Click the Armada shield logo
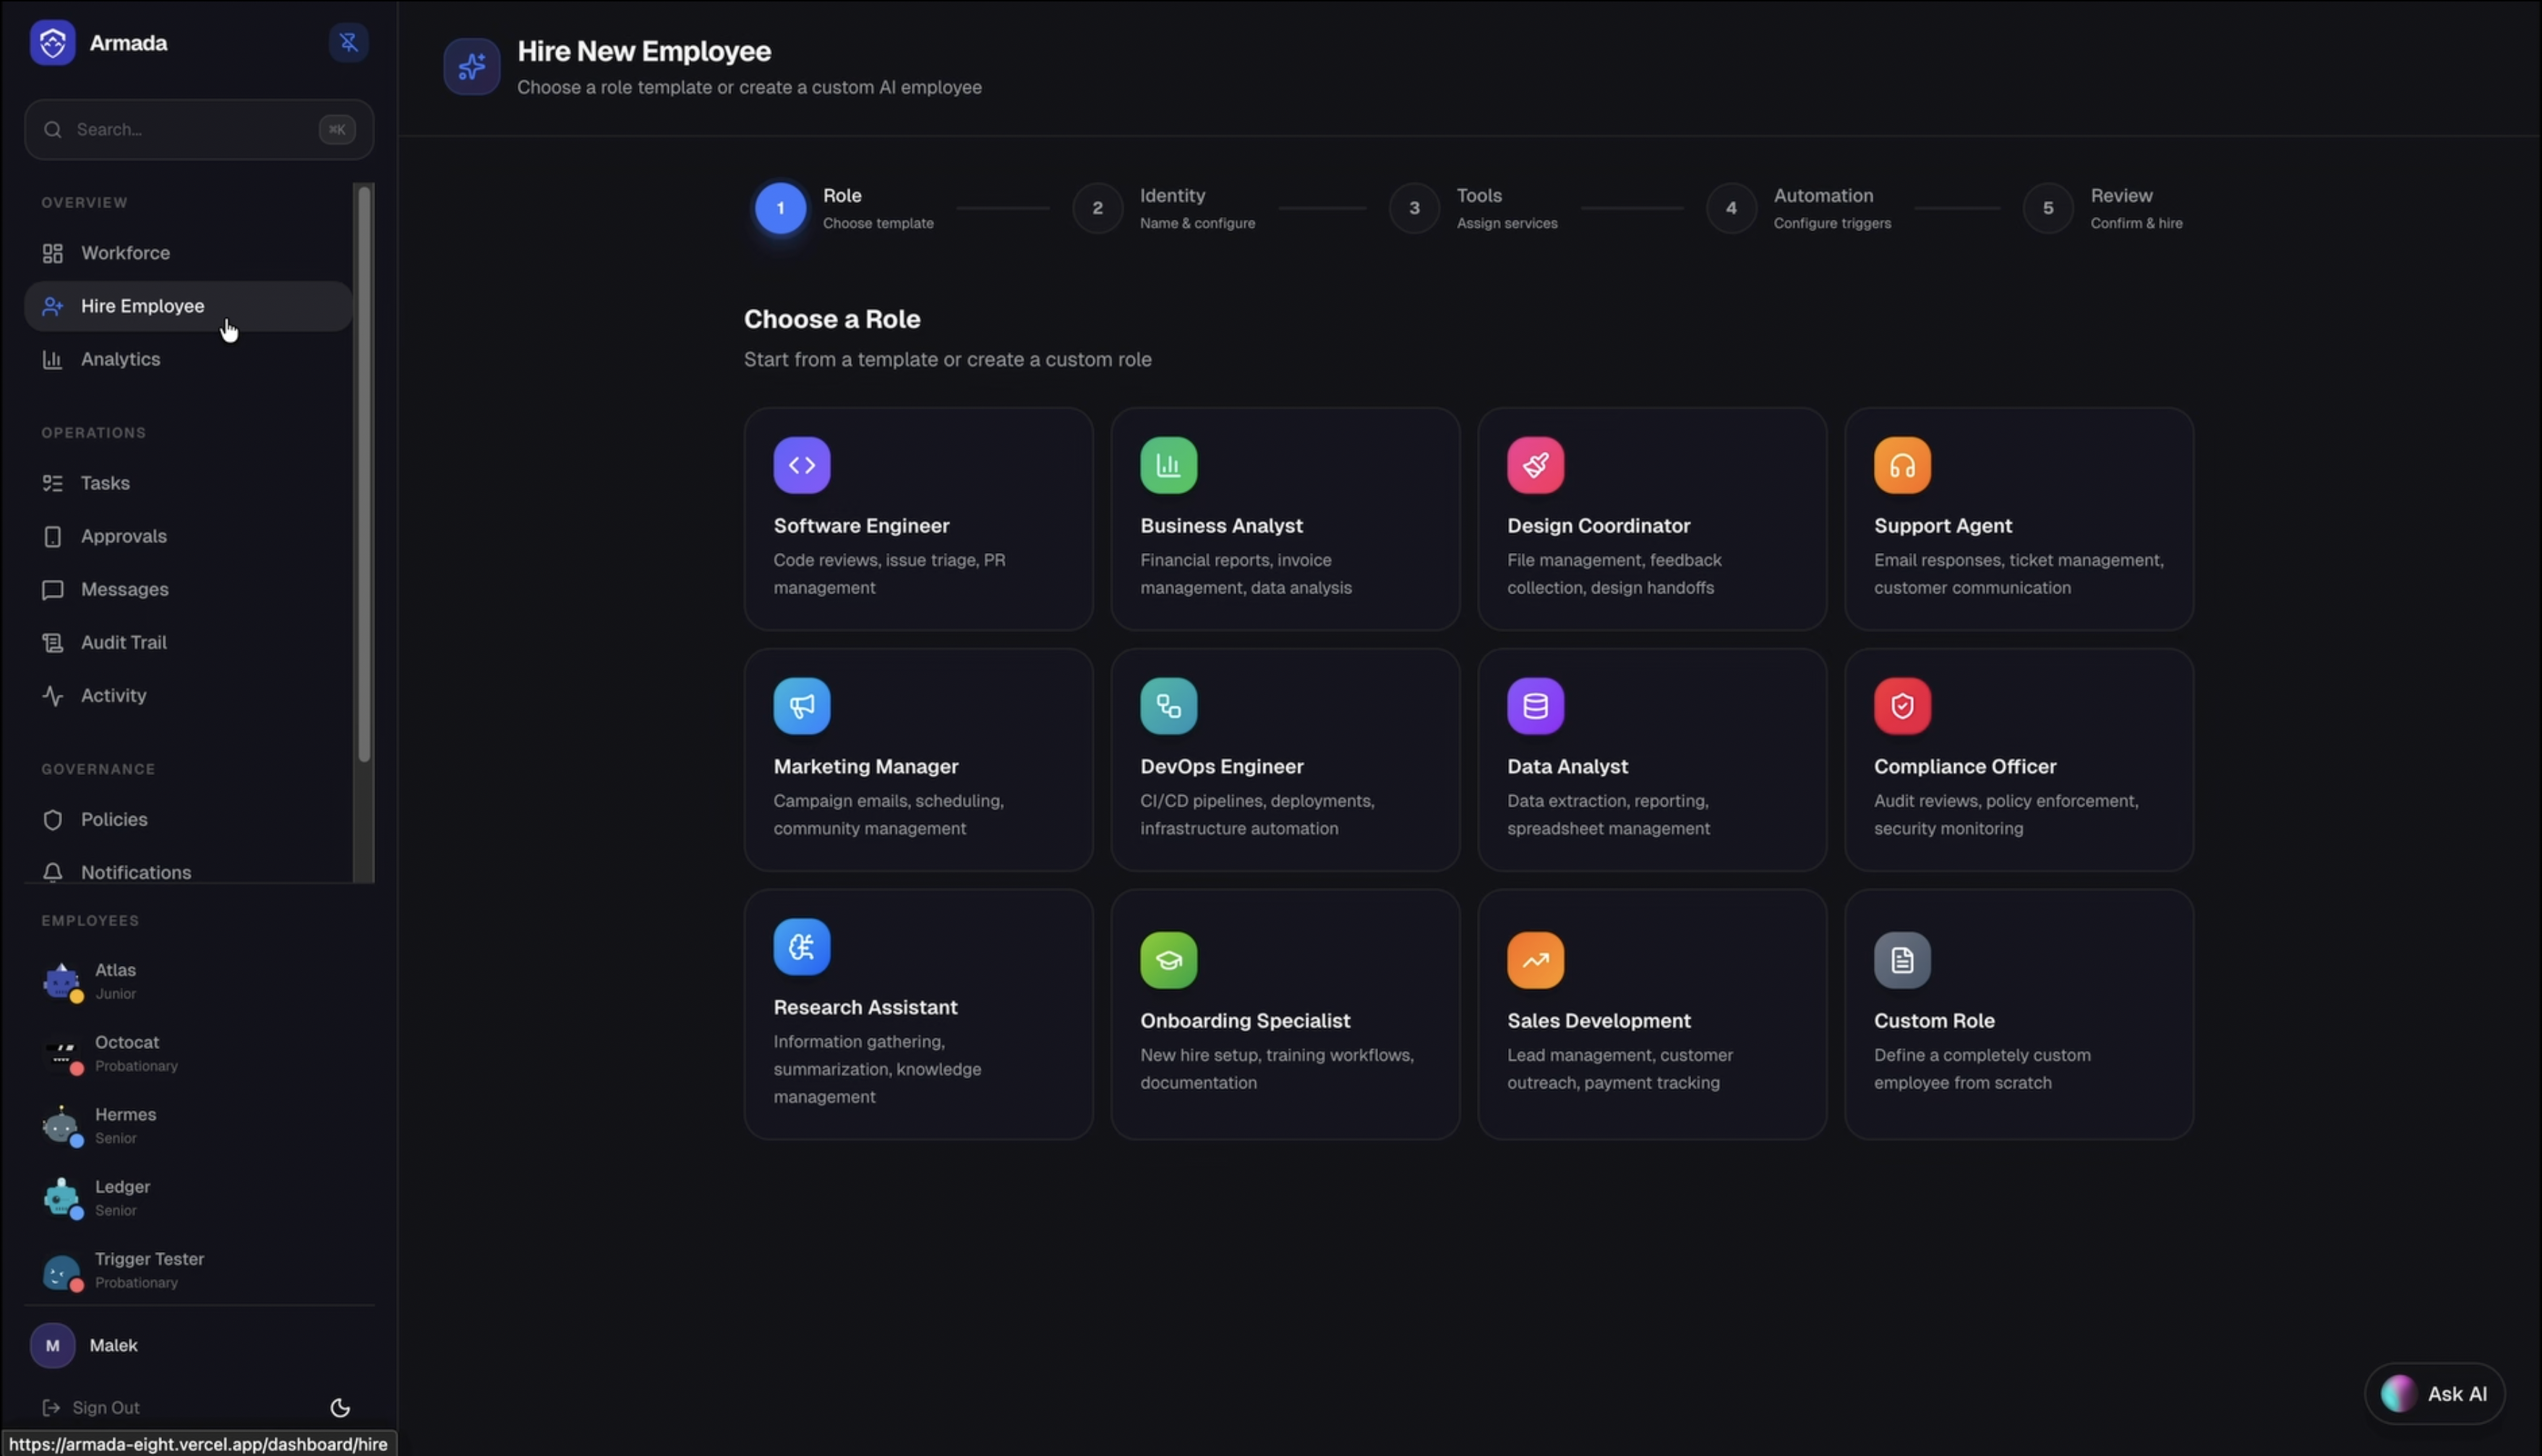 point(52,43)
